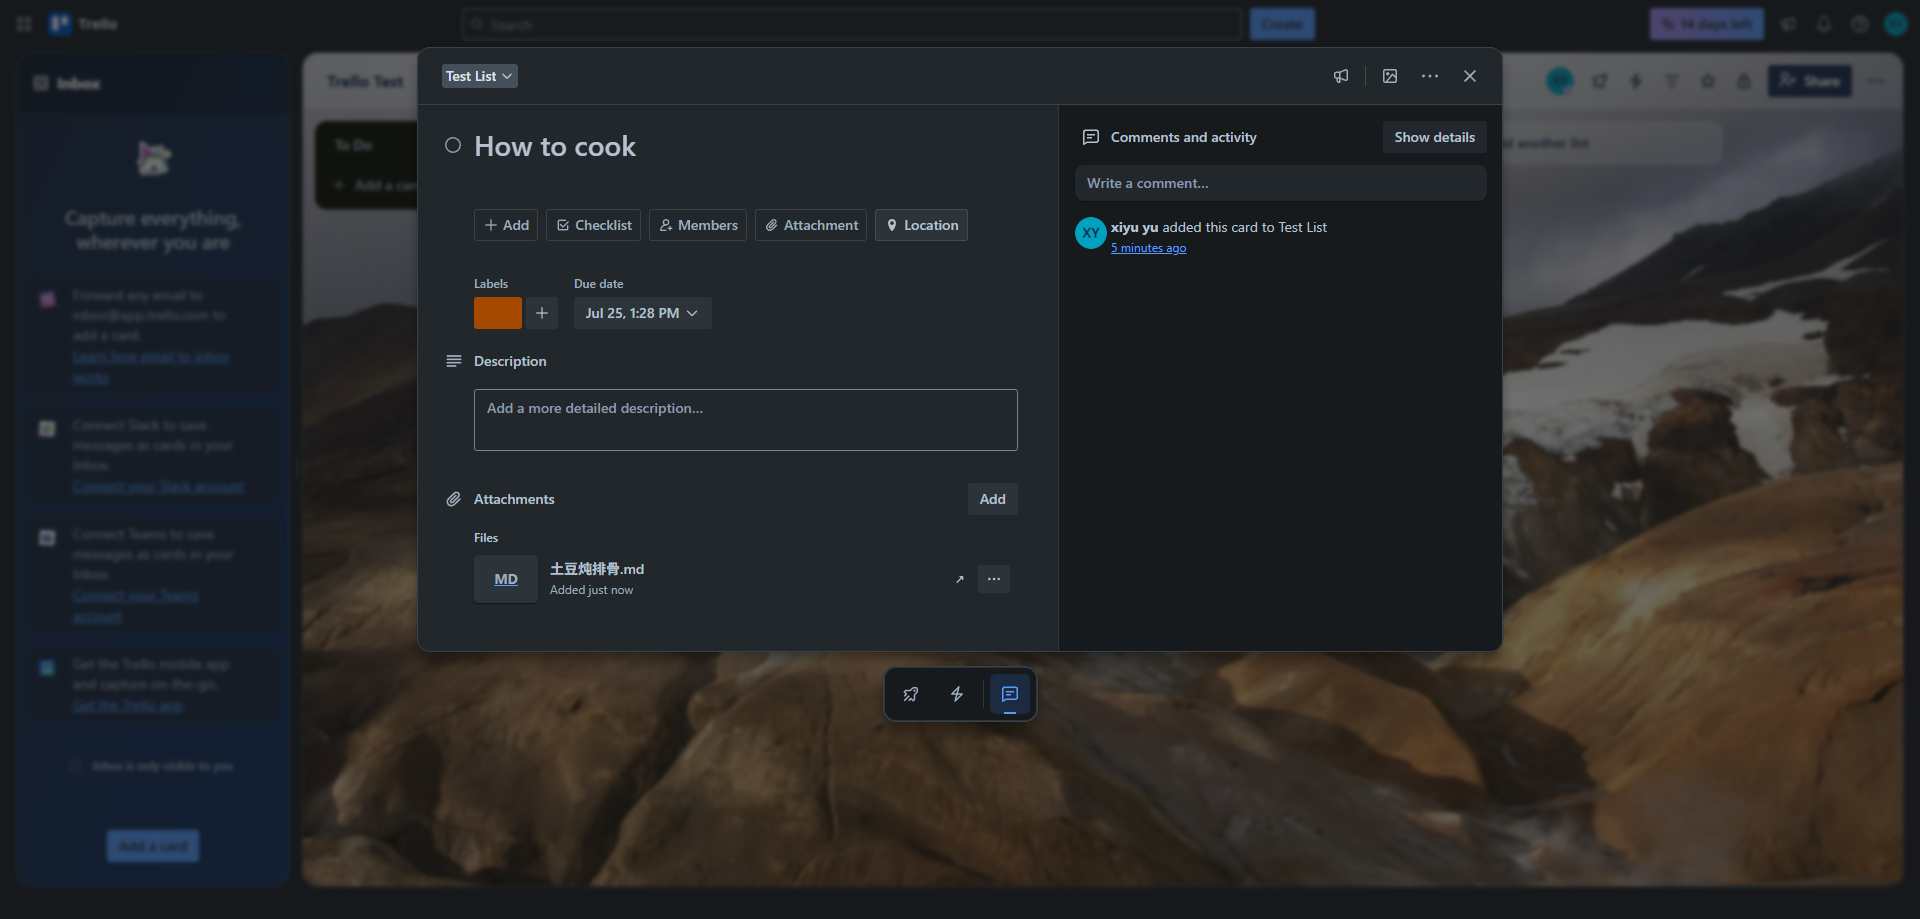Click the Comments and activity icon
Viewport: 1920px width, 919px height.
pyautogui.click(x=1091, y=137)
